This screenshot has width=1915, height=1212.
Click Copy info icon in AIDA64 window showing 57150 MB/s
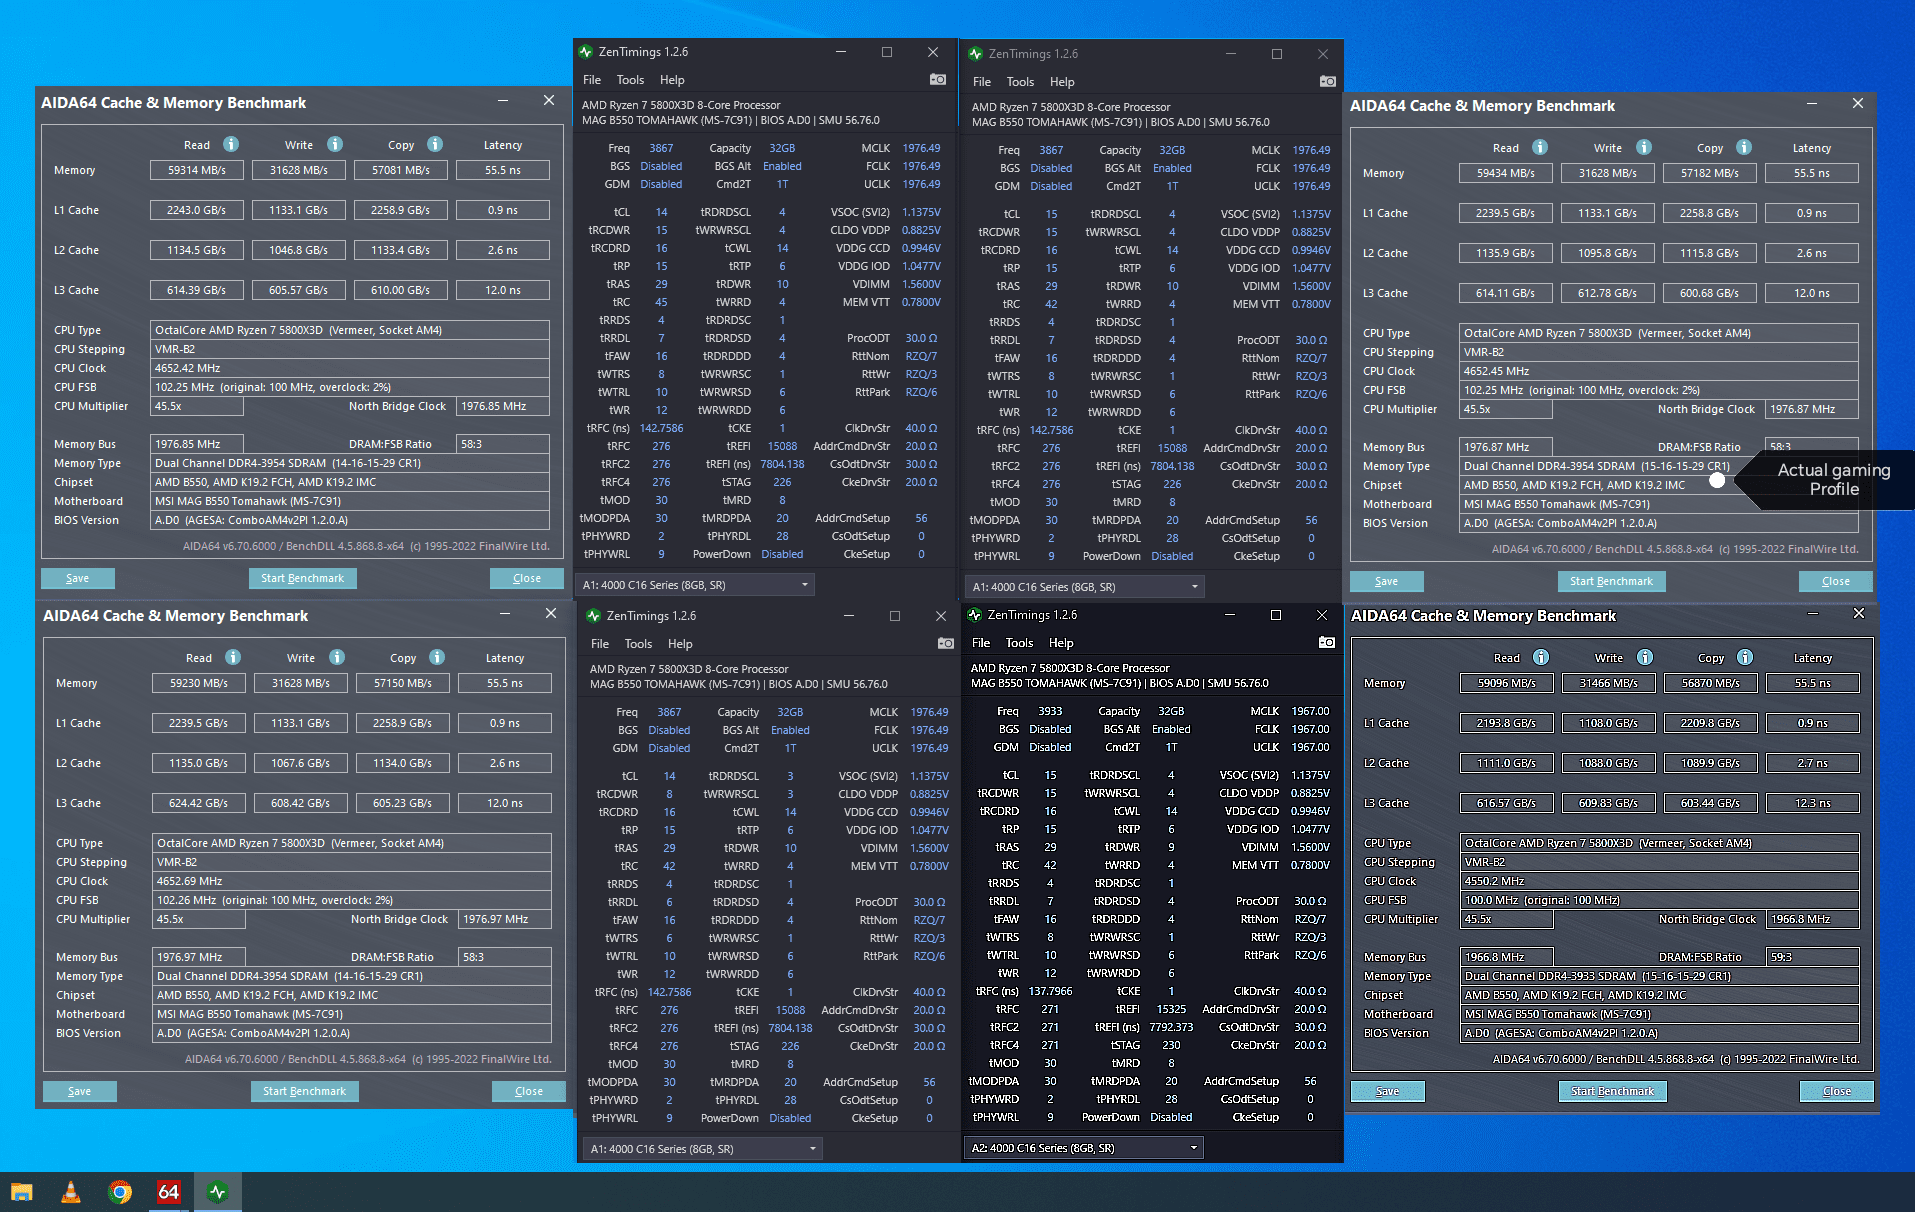[437, 657]
